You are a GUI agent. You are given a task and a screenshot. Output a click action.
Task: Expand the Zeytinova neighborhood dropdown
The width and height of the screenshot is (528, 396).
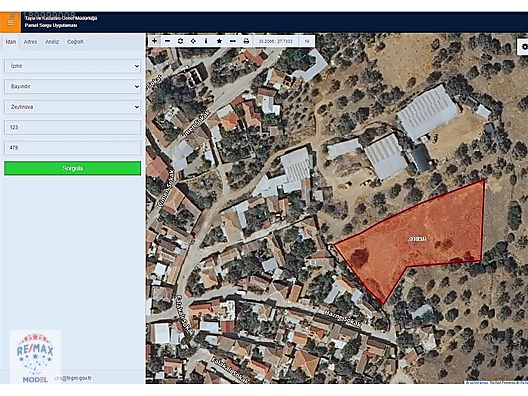coord(73,107)
